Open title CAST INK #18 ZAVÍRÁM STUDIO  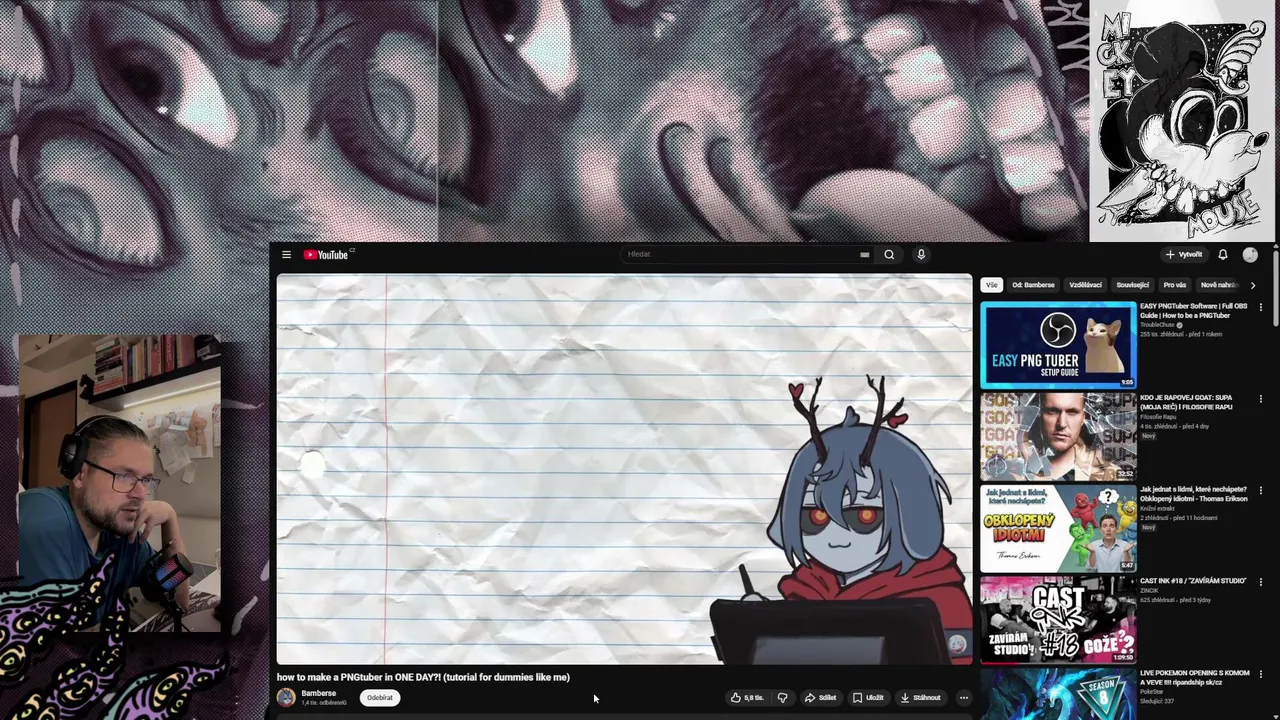(1193, 580)
